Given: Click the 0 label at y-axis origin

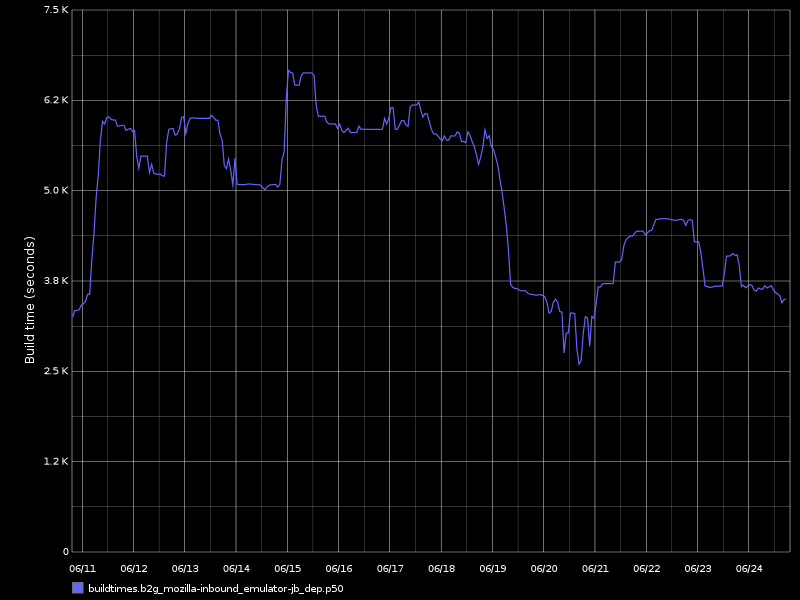Looking at the screenshot, I should (x=66, y=551).
